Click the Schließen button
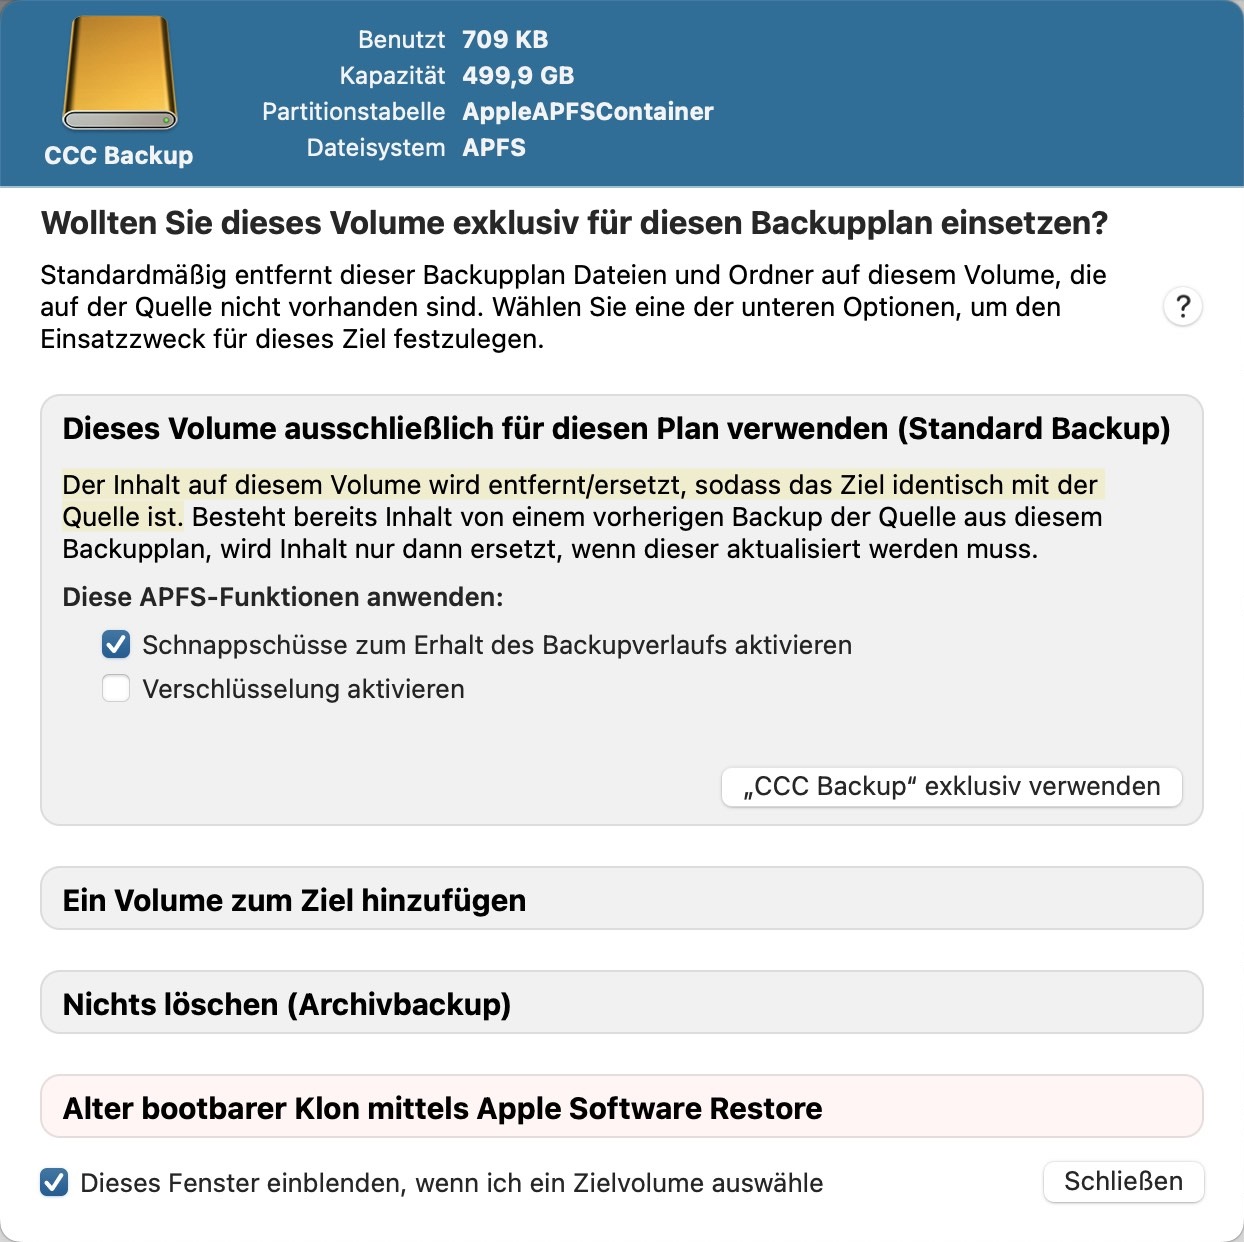The width and height of the screenshot is (1244, 1242). [1123, 1181]
